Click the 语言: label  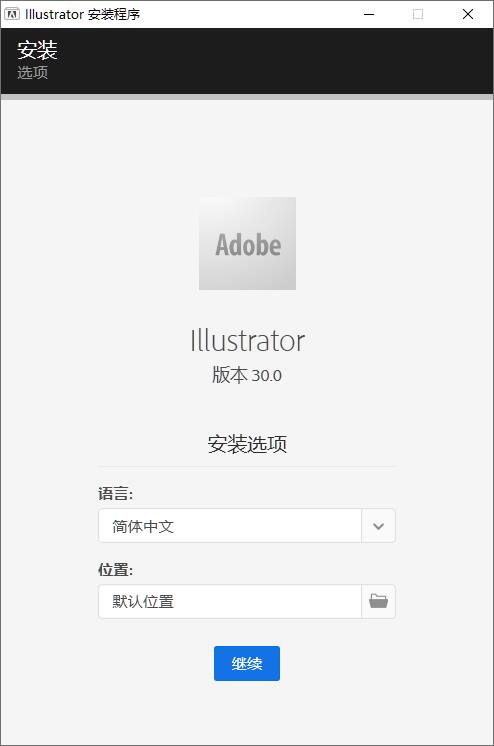(116, 493)
